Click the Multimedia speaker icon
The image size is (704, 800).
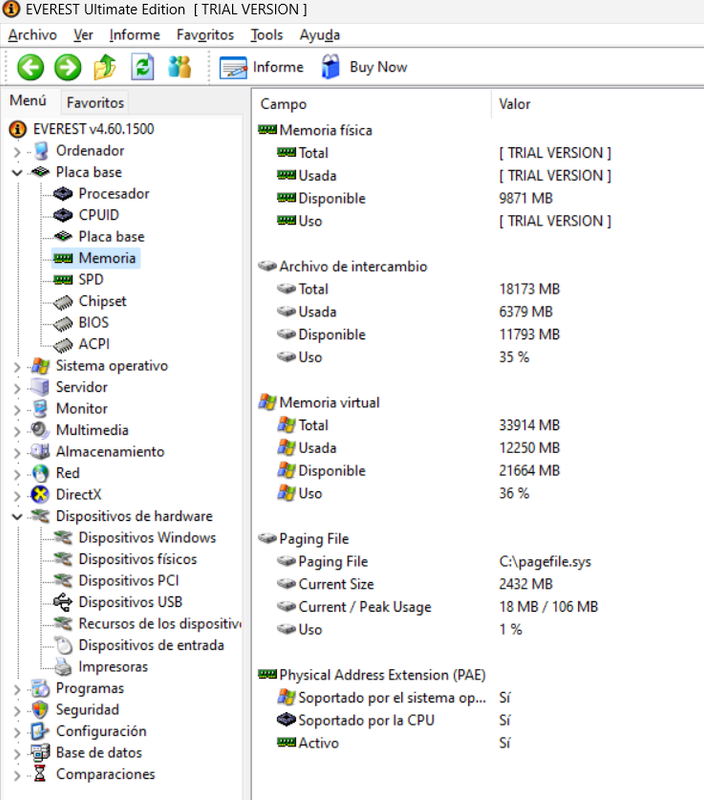pos(40,430)
